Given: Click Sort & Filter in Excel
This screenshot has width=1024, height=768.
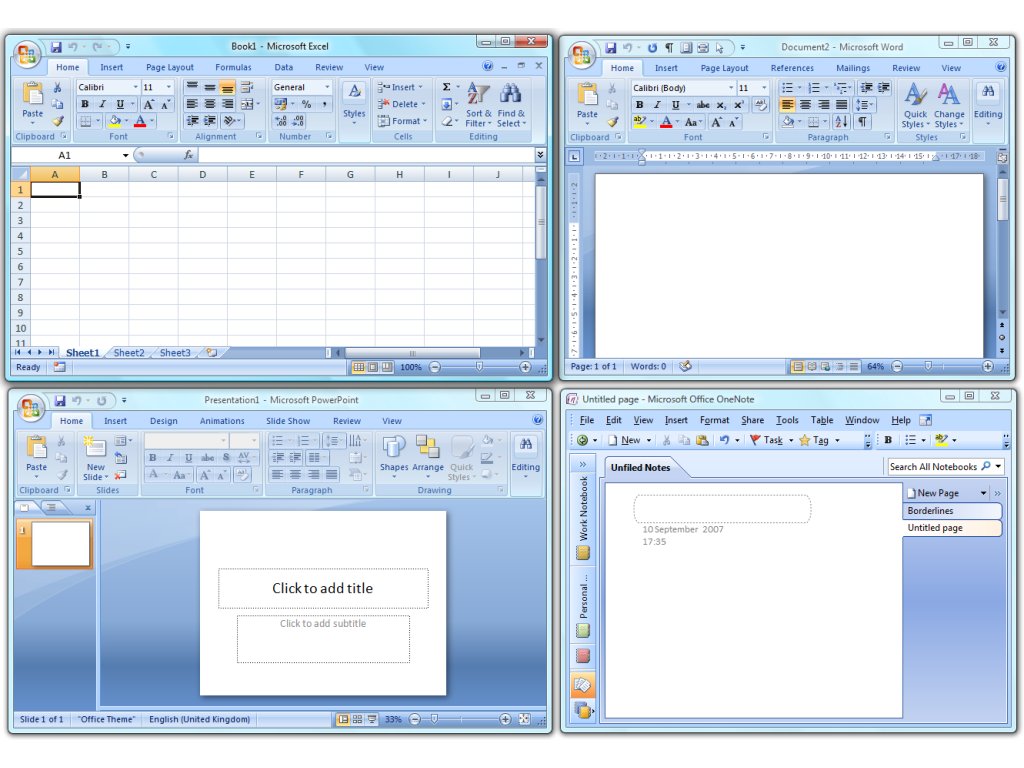Looking at the screenshot, I should (478, 105).
